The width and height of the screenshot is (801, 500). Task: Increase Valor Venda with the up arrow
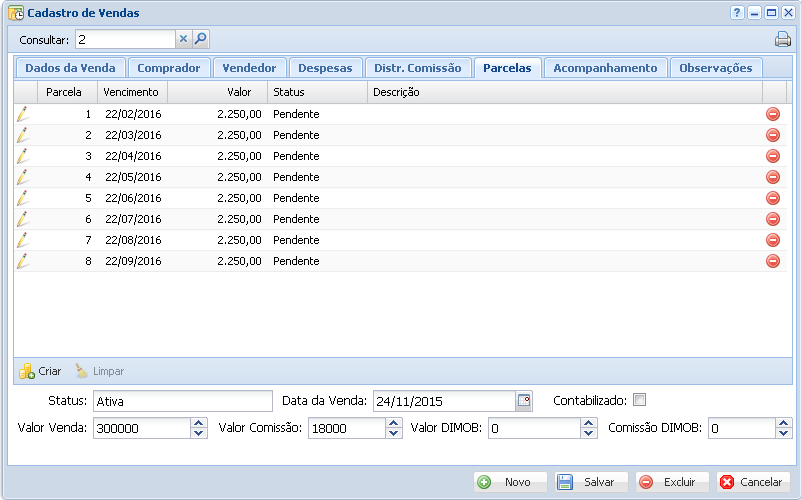coord(198,423)
